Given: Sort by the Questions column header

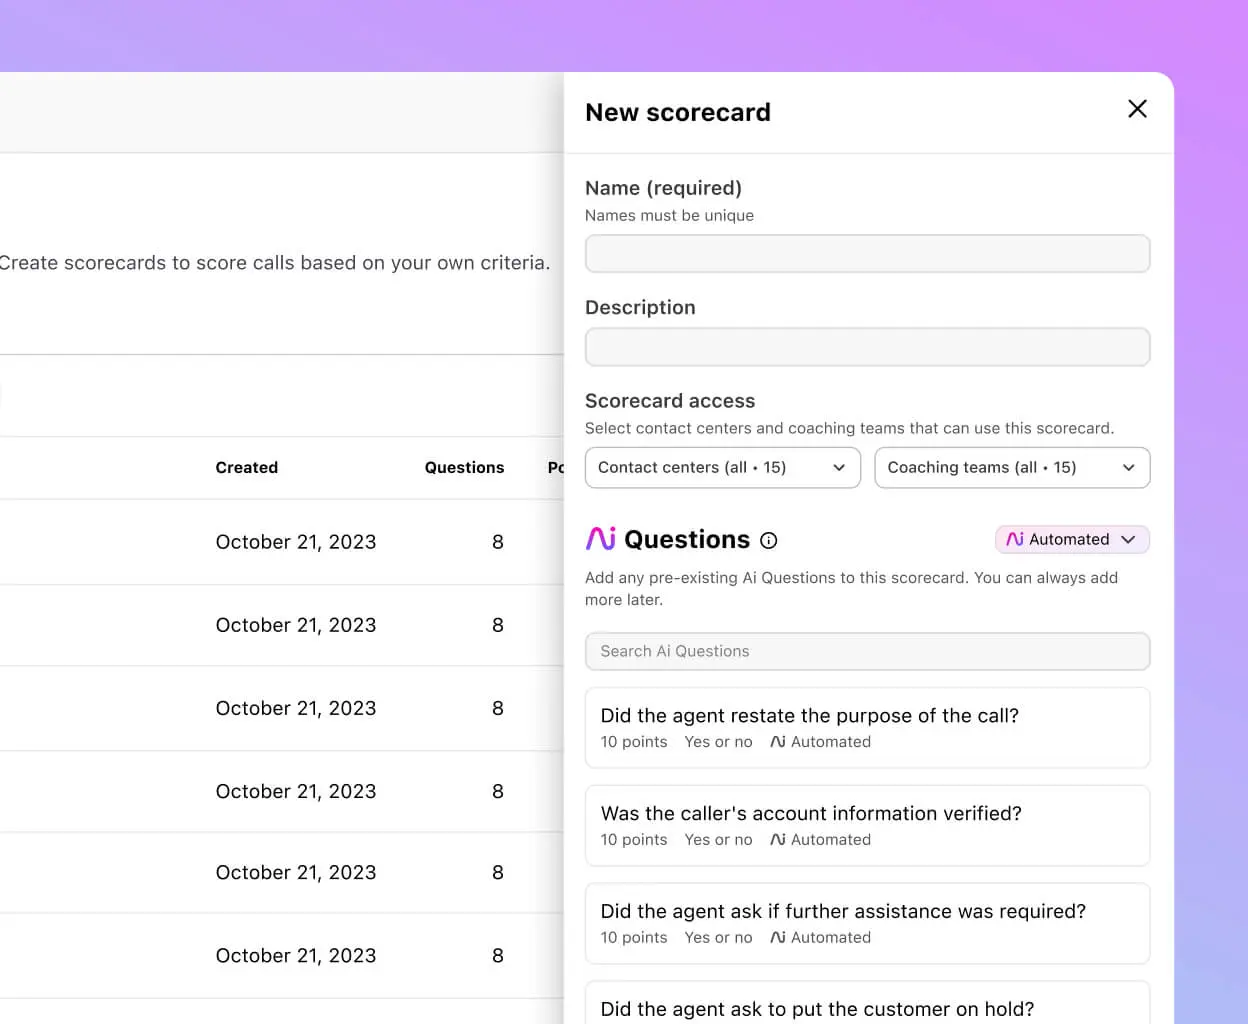Looking at the screenshot, I should [x=464, y=467].
